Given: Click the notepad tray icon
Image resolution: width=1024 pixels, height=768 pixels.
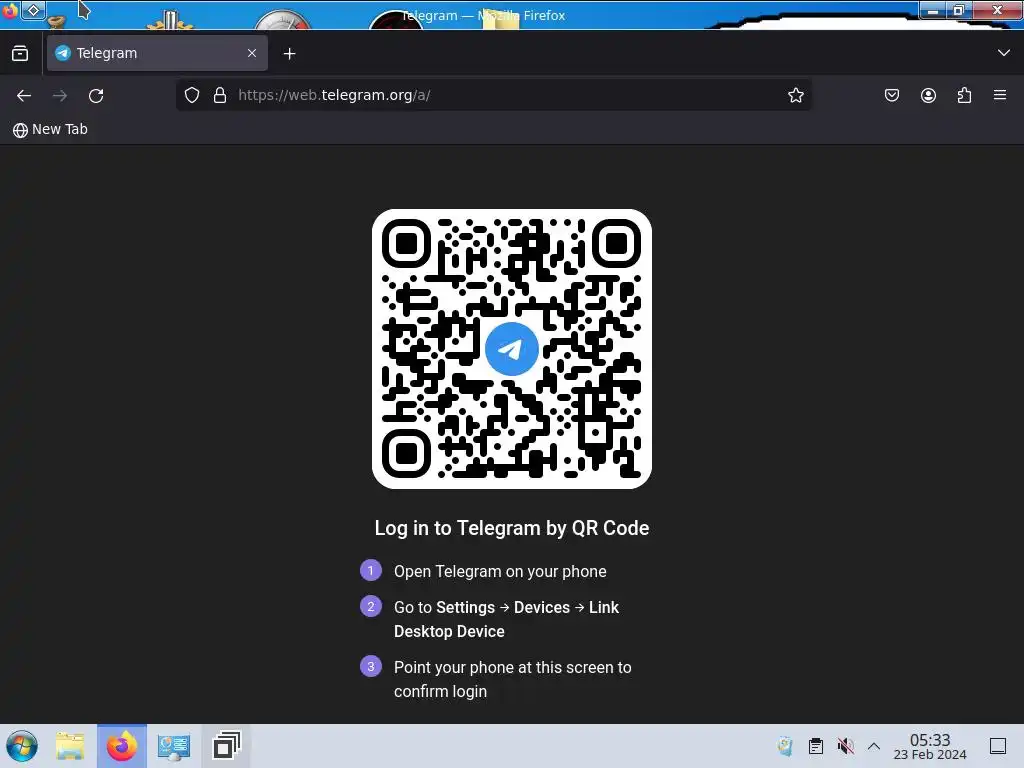Looking at the screenshot, I should tap(785, 746).
